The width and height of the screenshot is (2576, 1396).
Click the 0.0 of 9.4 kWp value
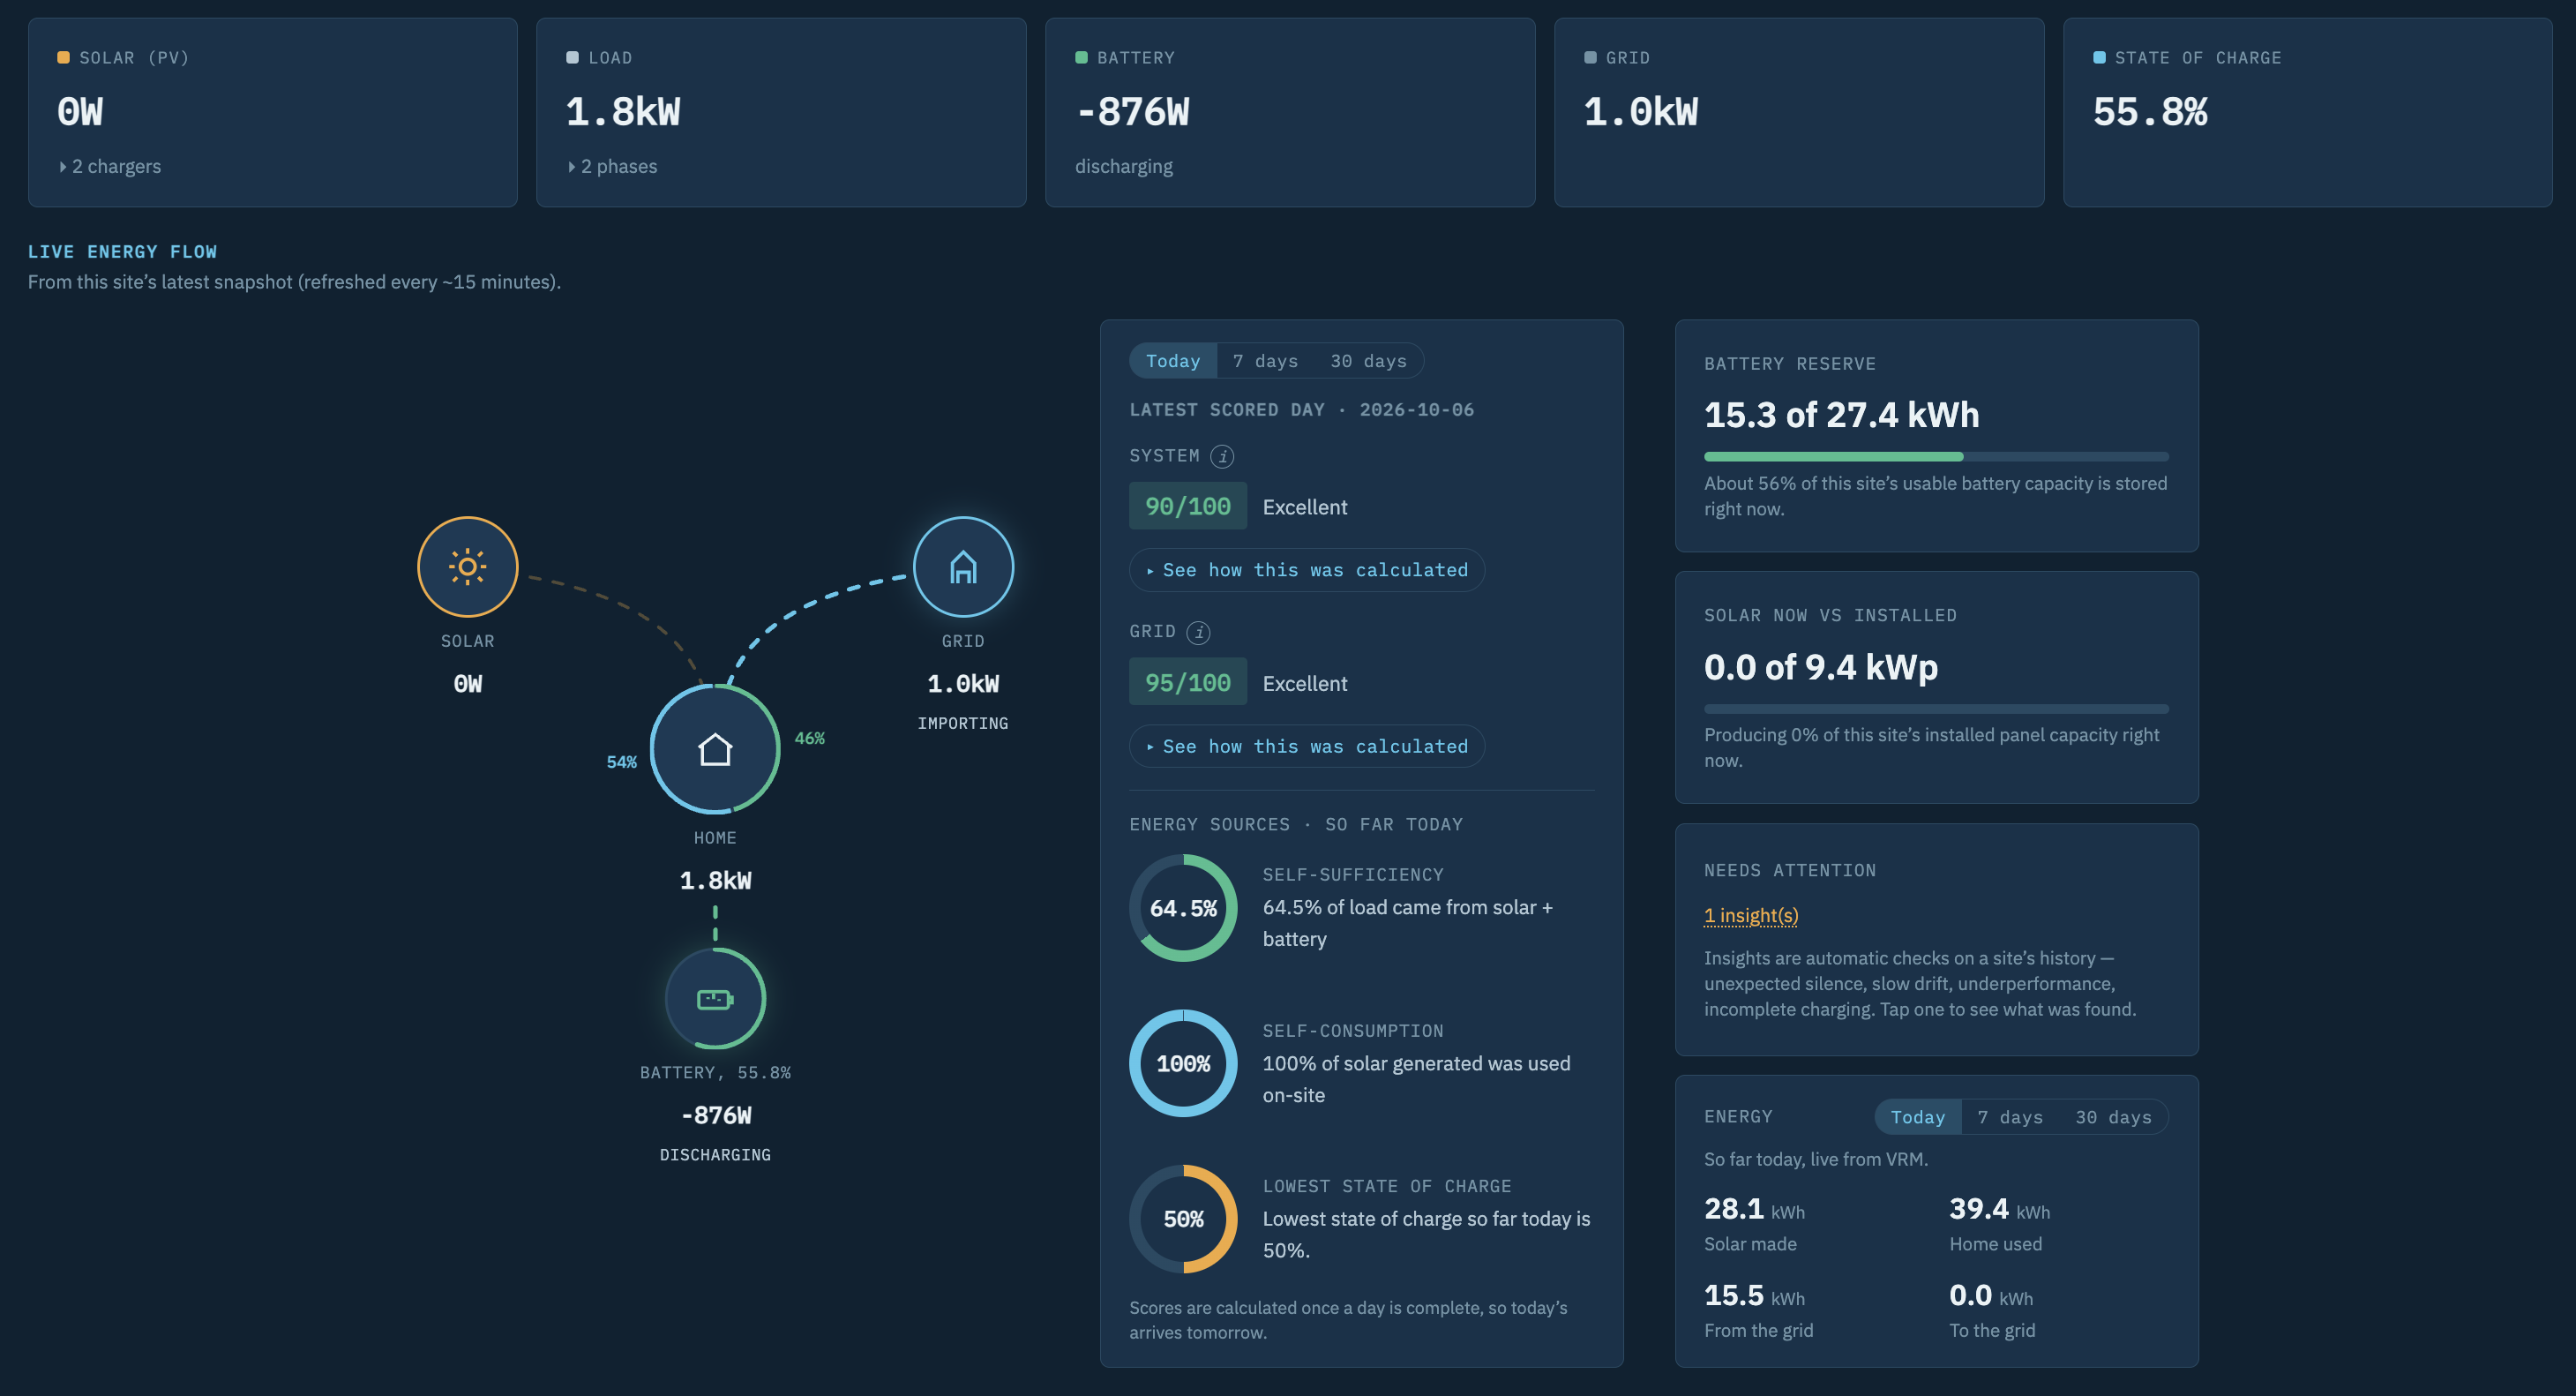coord(1821,667)
